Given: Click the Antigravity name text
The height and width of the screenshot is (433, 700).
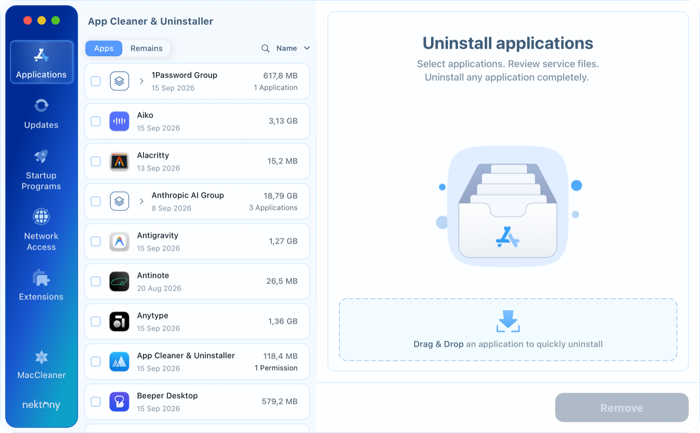Looking at the screenshot, I should 158,235.
